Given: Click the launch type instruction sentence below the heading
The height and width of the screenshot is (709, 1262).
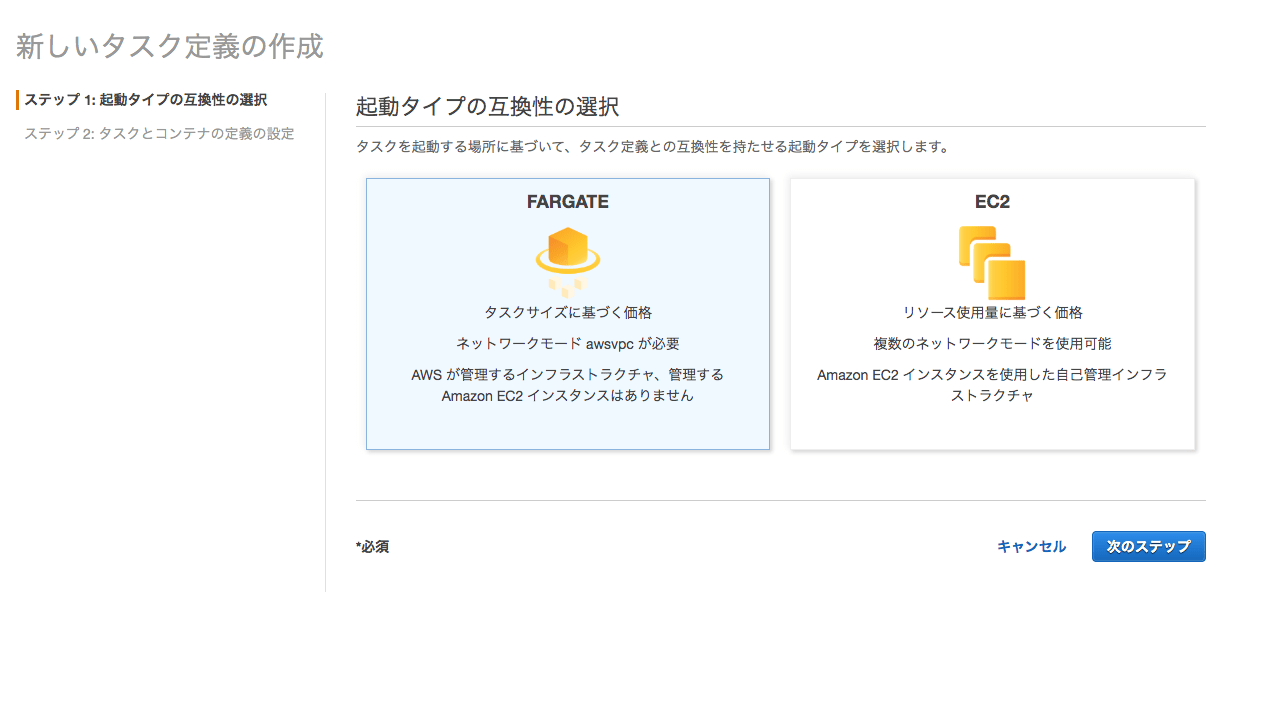Looking at the screenshot, I should 652,147.
